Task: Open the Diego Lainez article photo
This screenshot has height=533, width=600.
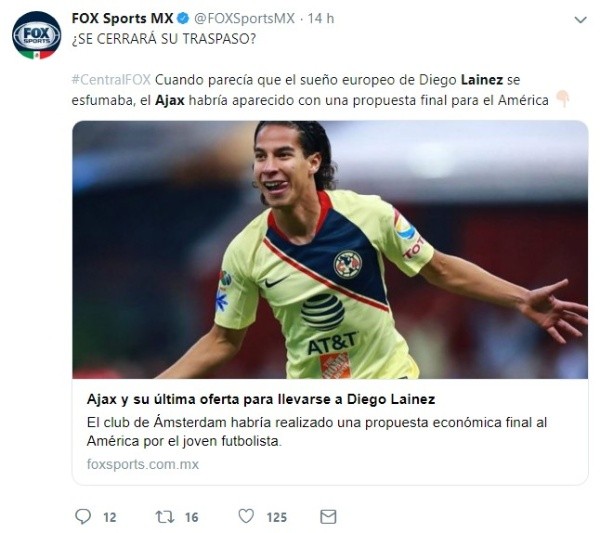Action: click(x=330, y=249)
